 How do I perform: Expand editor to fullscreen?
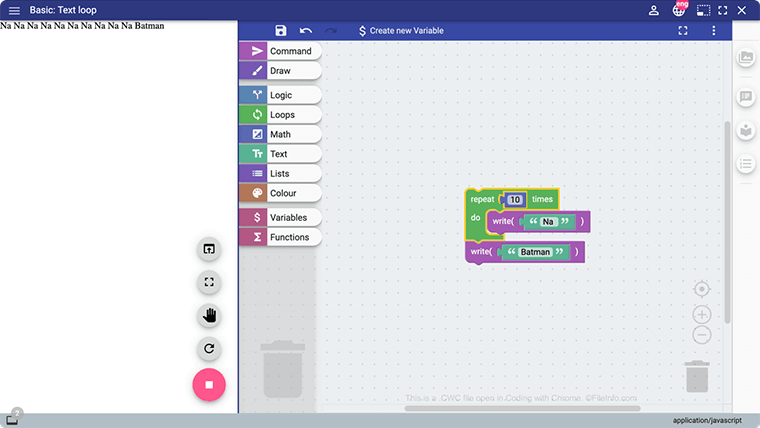click(x=683, y=31)
